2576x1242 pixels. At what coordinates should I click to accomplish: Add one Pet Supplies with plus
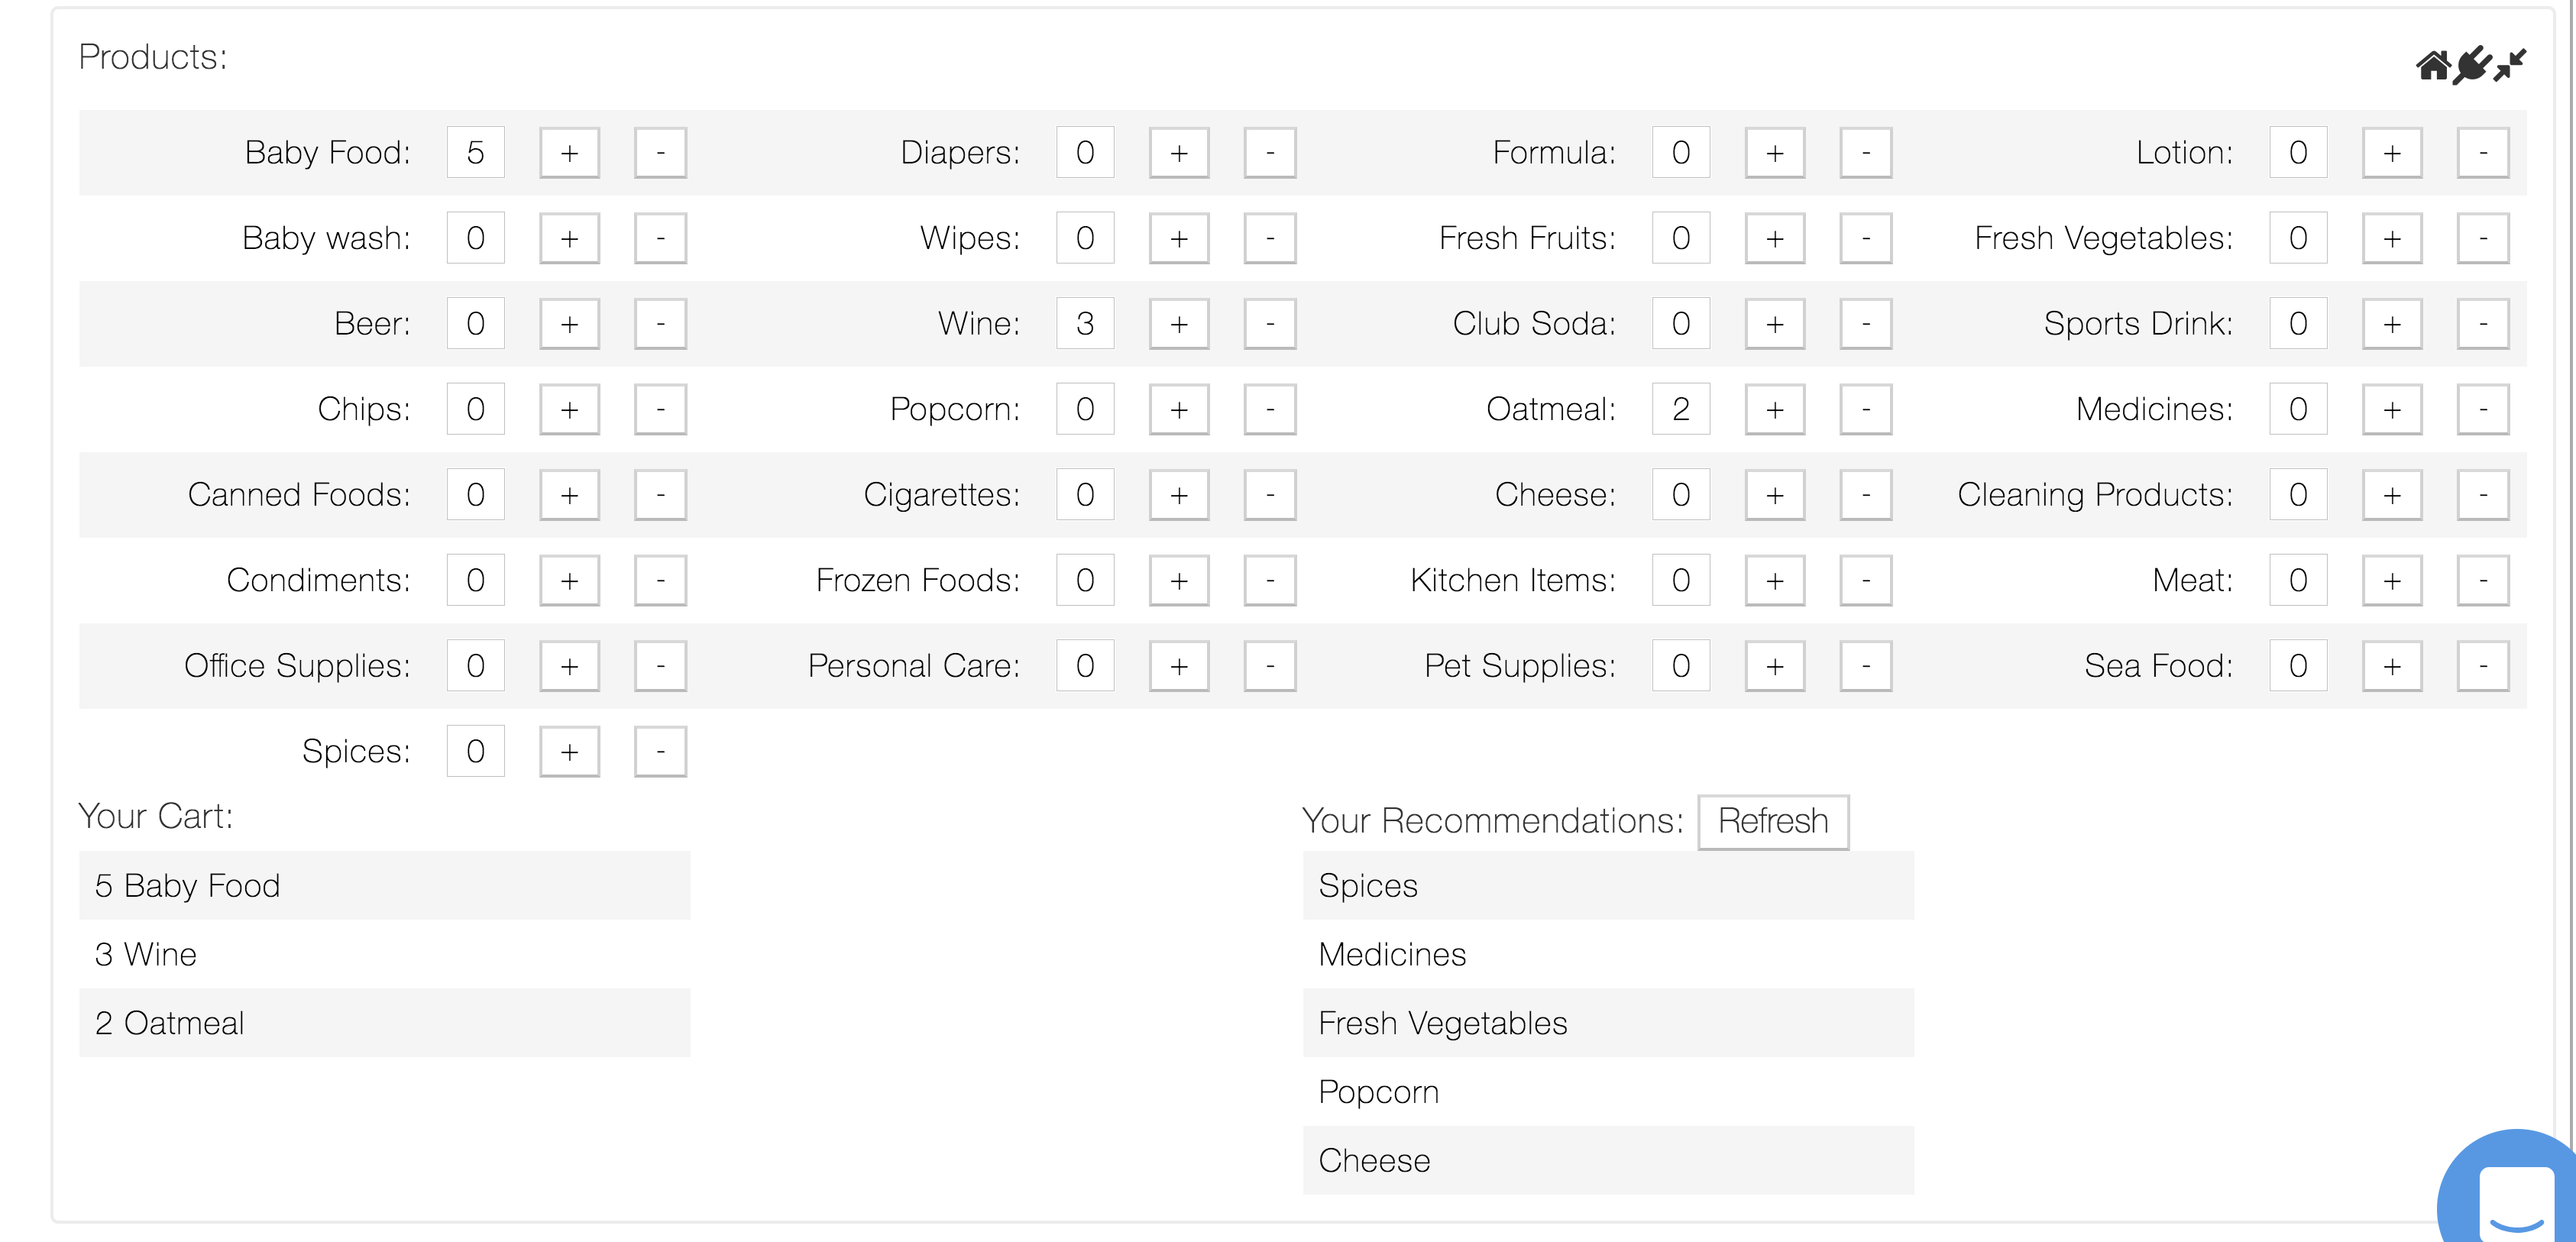[x=1774, y=666]
